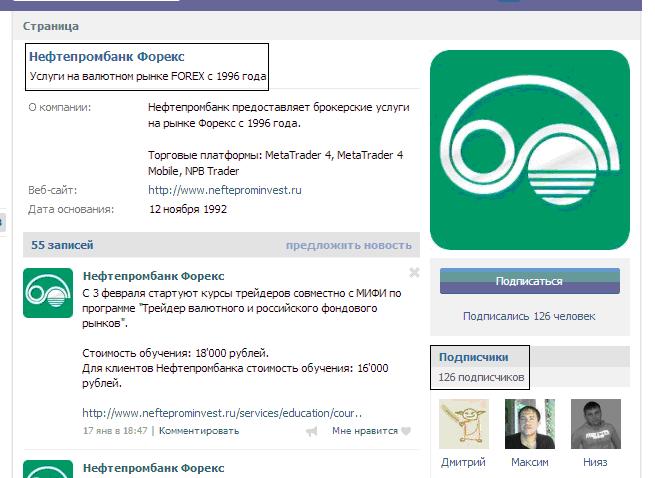Open the large green Нефтепромбанк logo image

pos(530,150)
